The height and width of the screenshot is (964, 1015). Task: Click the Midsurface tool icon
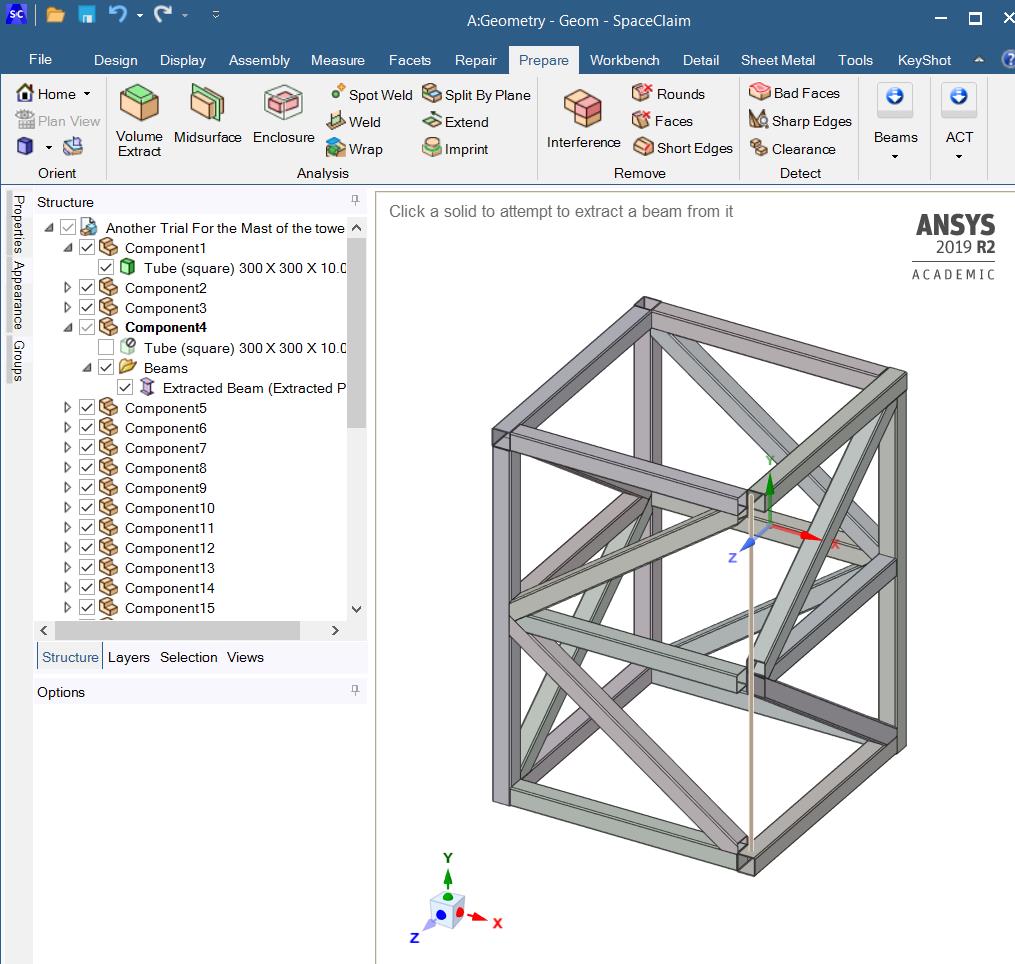(207, 104)
